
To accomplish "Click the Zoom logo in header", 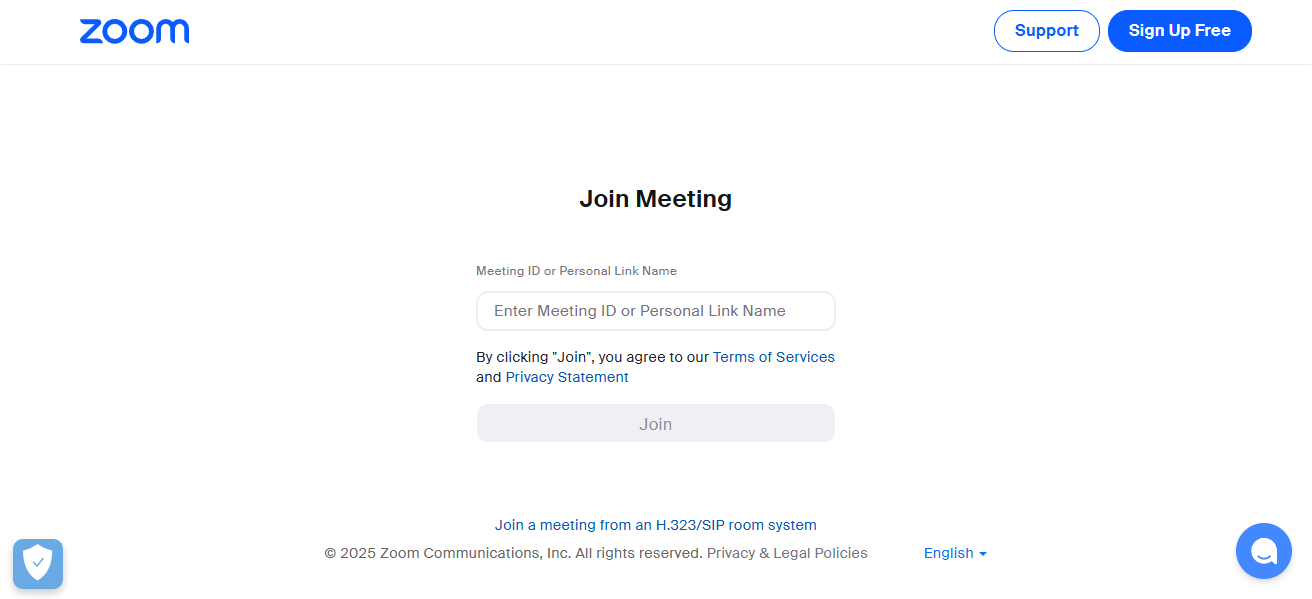I will pos(134,31).
